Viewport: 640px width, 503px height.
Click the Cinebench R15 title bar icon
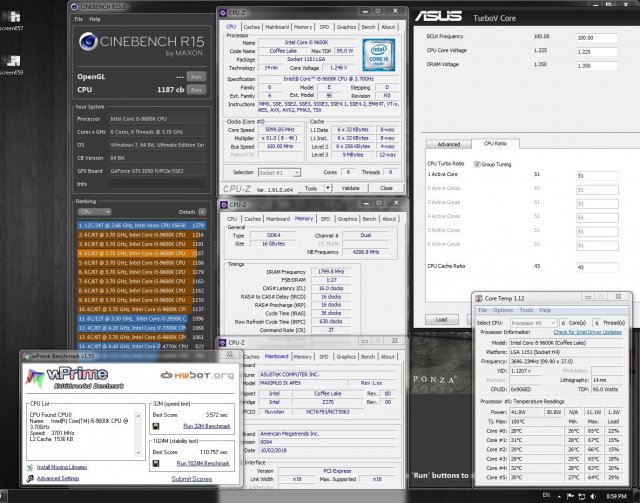[74, 7]
